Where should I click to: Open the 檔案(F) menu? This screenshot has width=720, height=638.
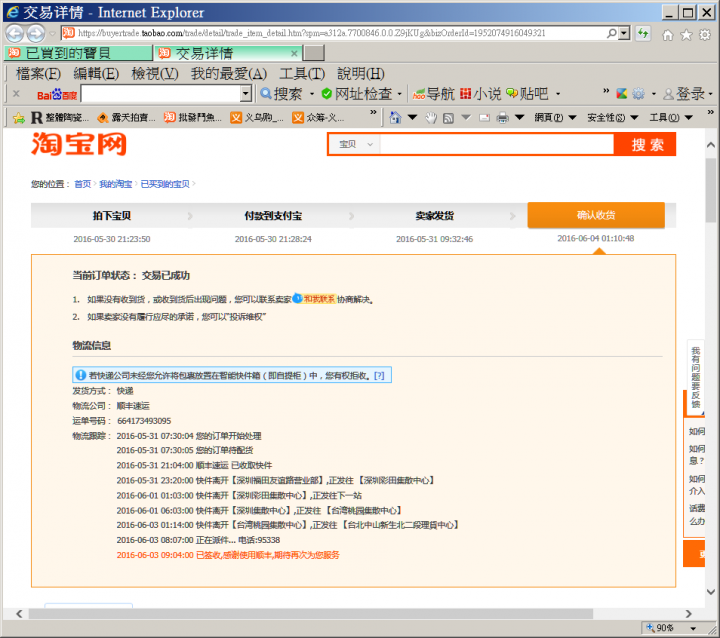(38, 73)
